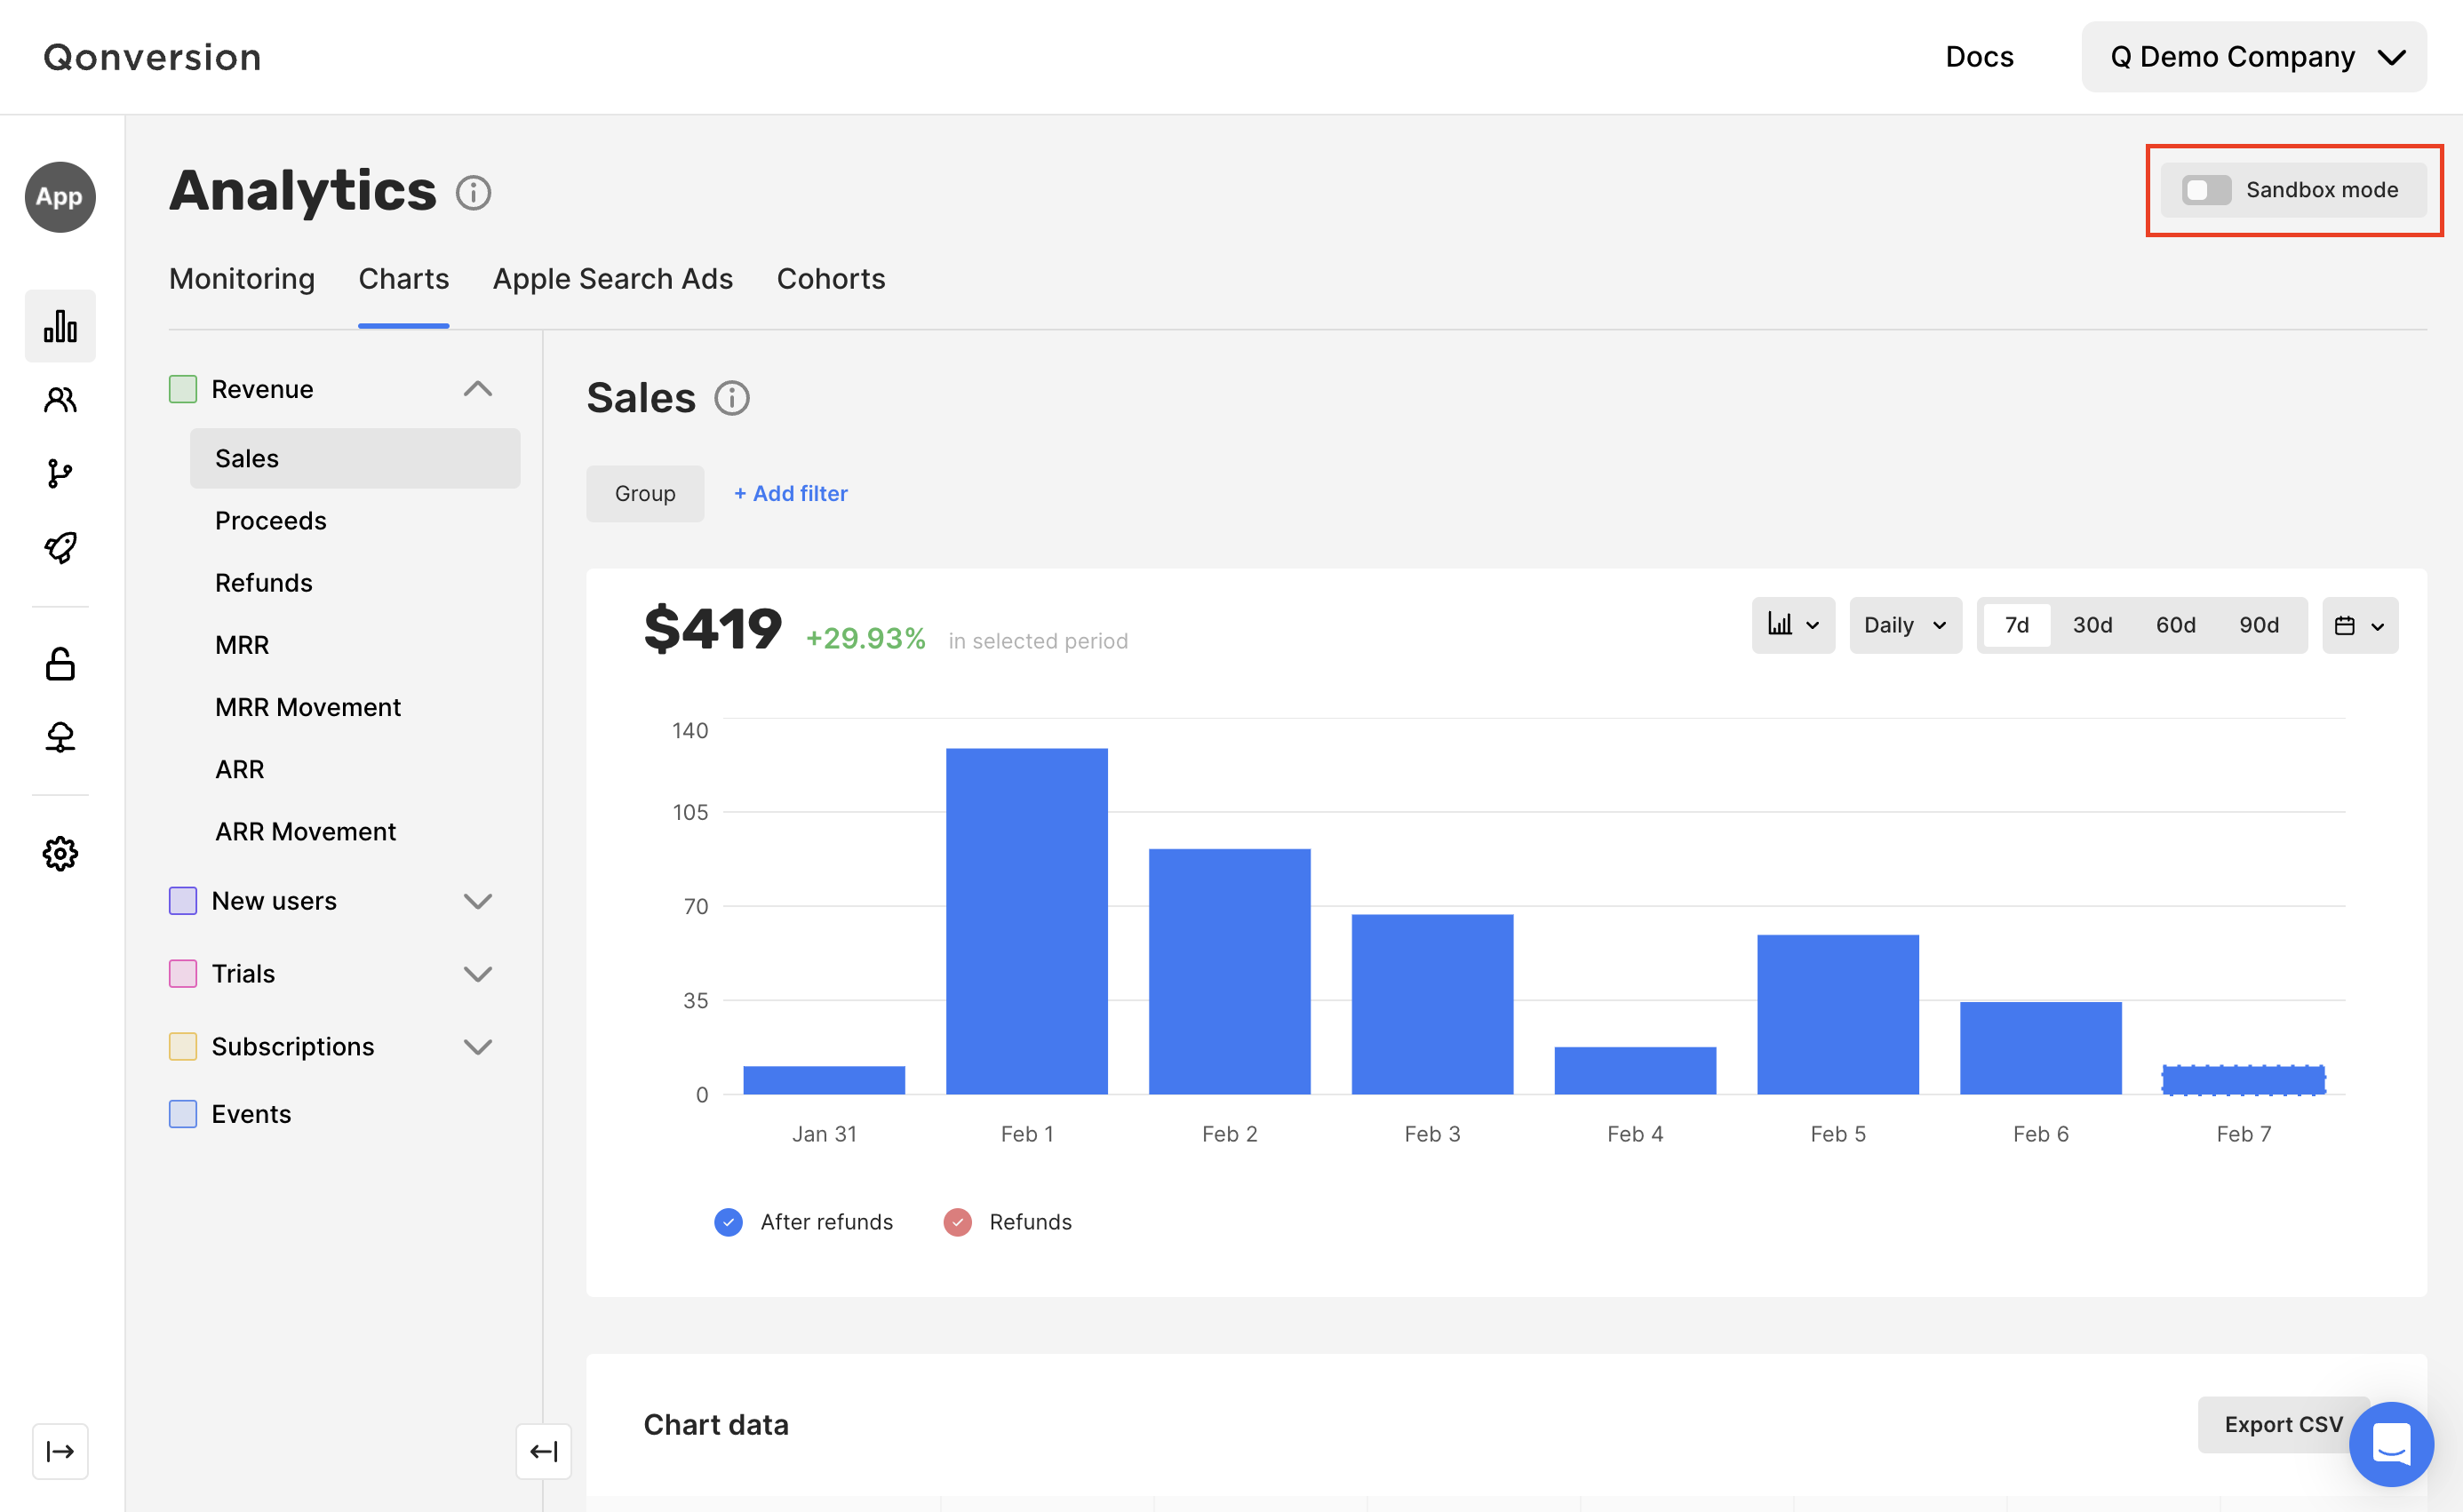Collapse the charts list panel arrow
2463x1512 pixels.
543,1451
